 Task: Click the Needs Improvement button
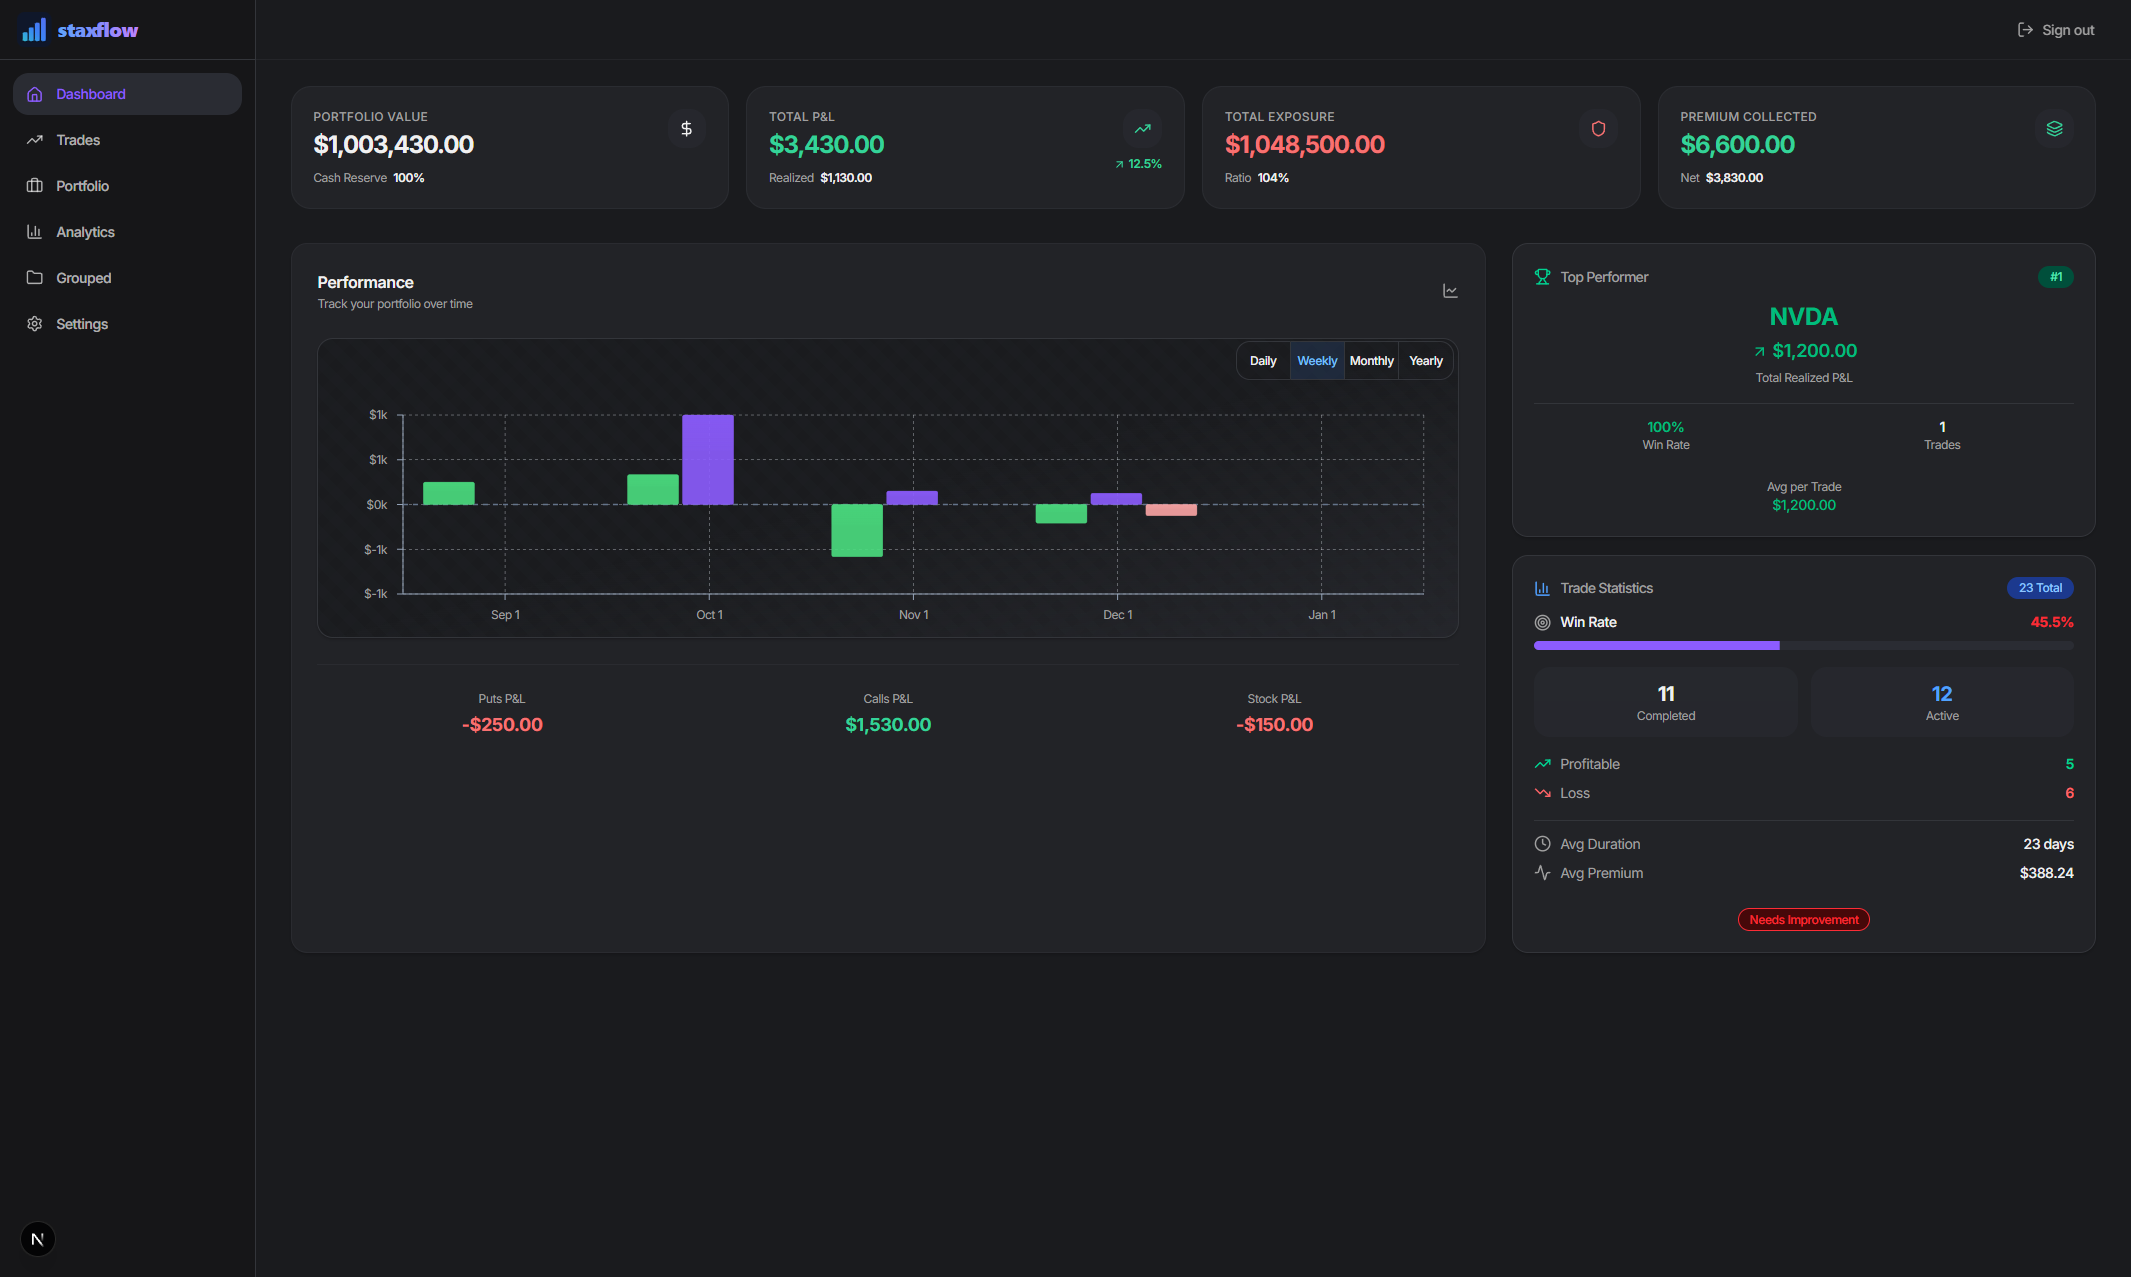[1803, 919]
